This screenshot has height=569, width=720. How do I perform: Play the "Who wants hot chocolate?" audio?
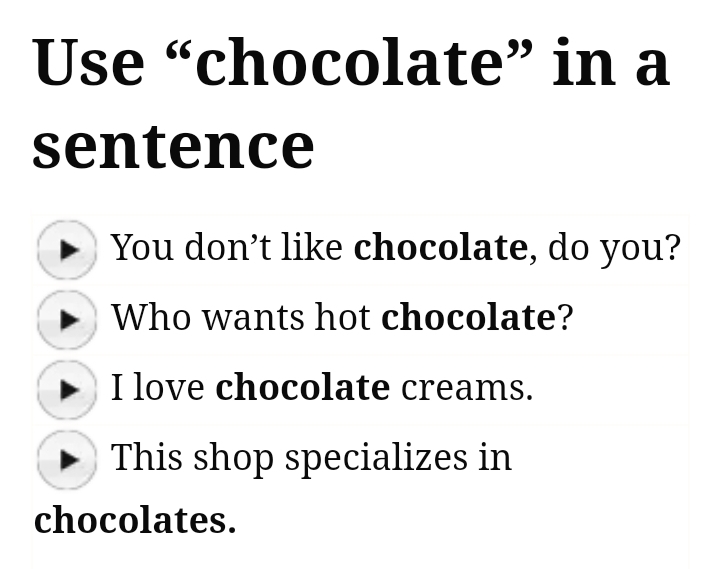tap(67, 319)
